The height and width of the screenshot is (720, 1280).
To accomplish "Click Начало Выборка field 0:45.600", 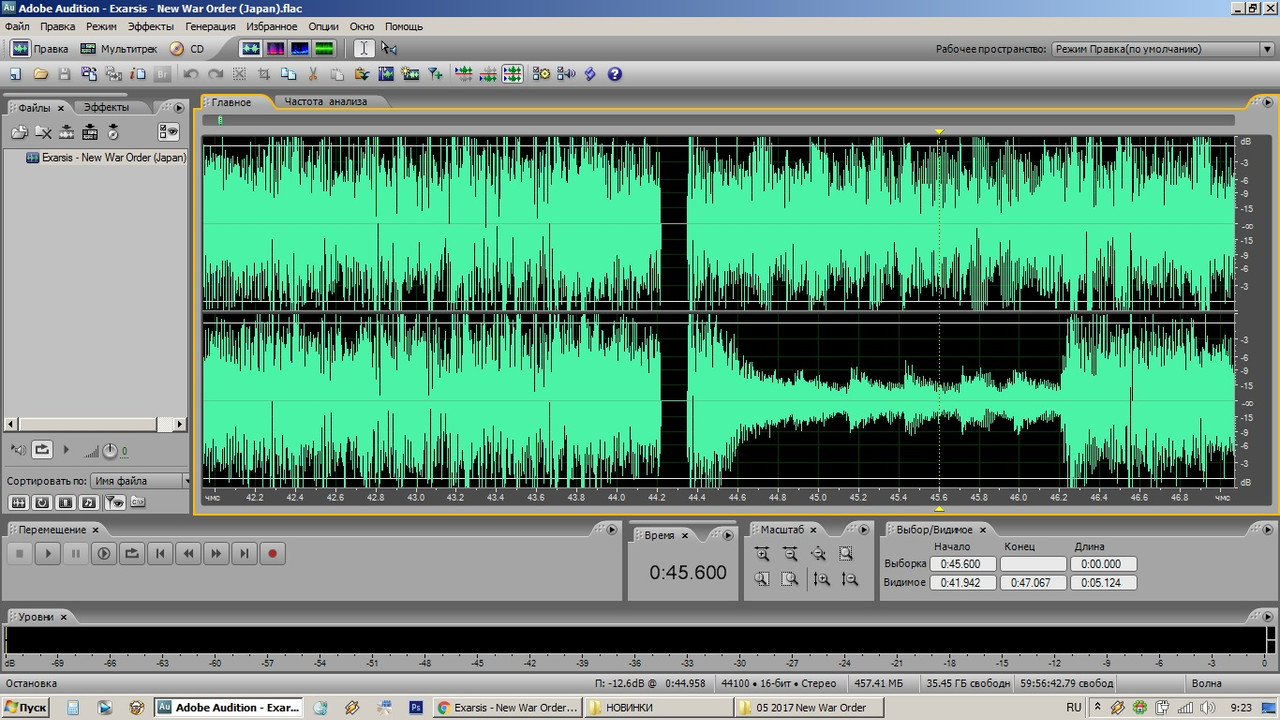I will click(x=963, y=564).
